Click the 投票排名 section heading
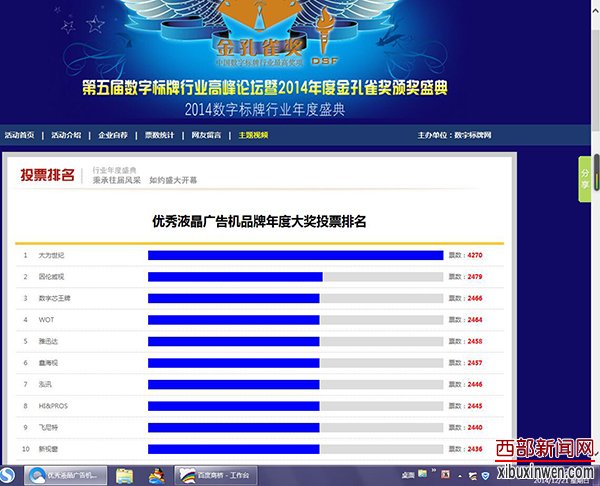Viewport: 600px width, 486px height. click(x=47, y=176)
